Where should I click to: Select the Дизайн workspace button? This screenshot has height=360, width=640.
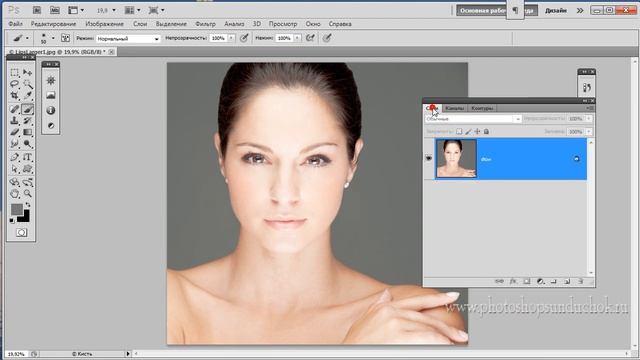click(556, 11)
